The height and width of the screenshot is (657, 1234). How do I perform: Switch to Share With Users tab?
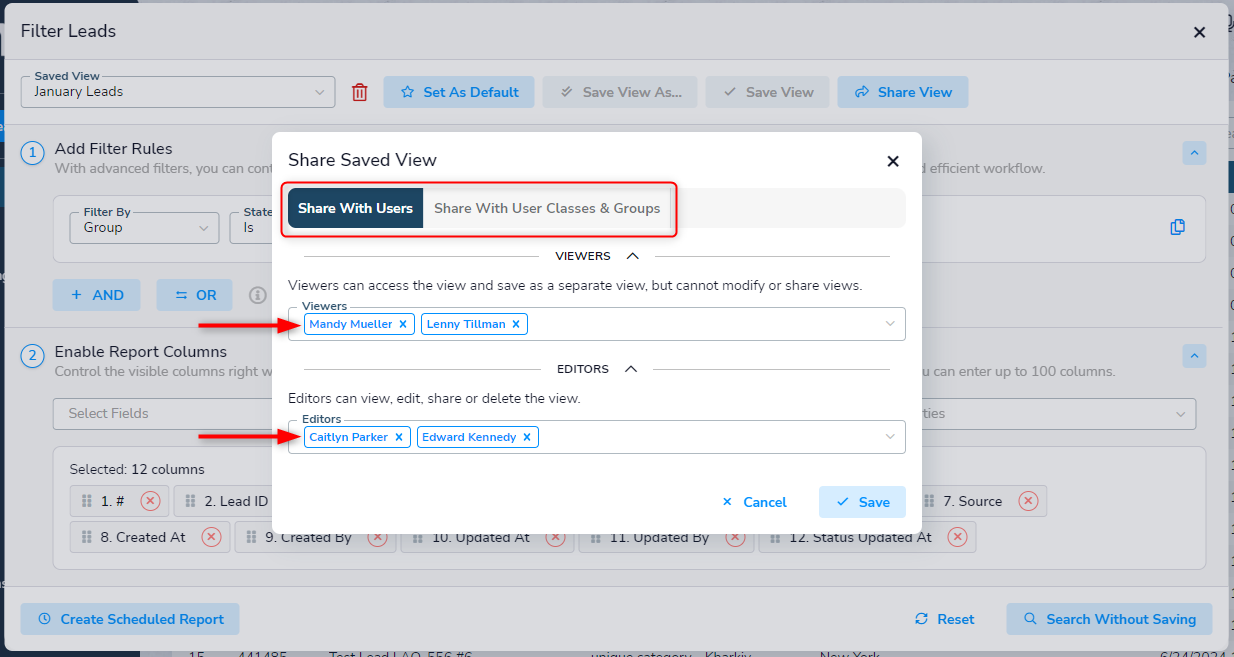(355, 208)
